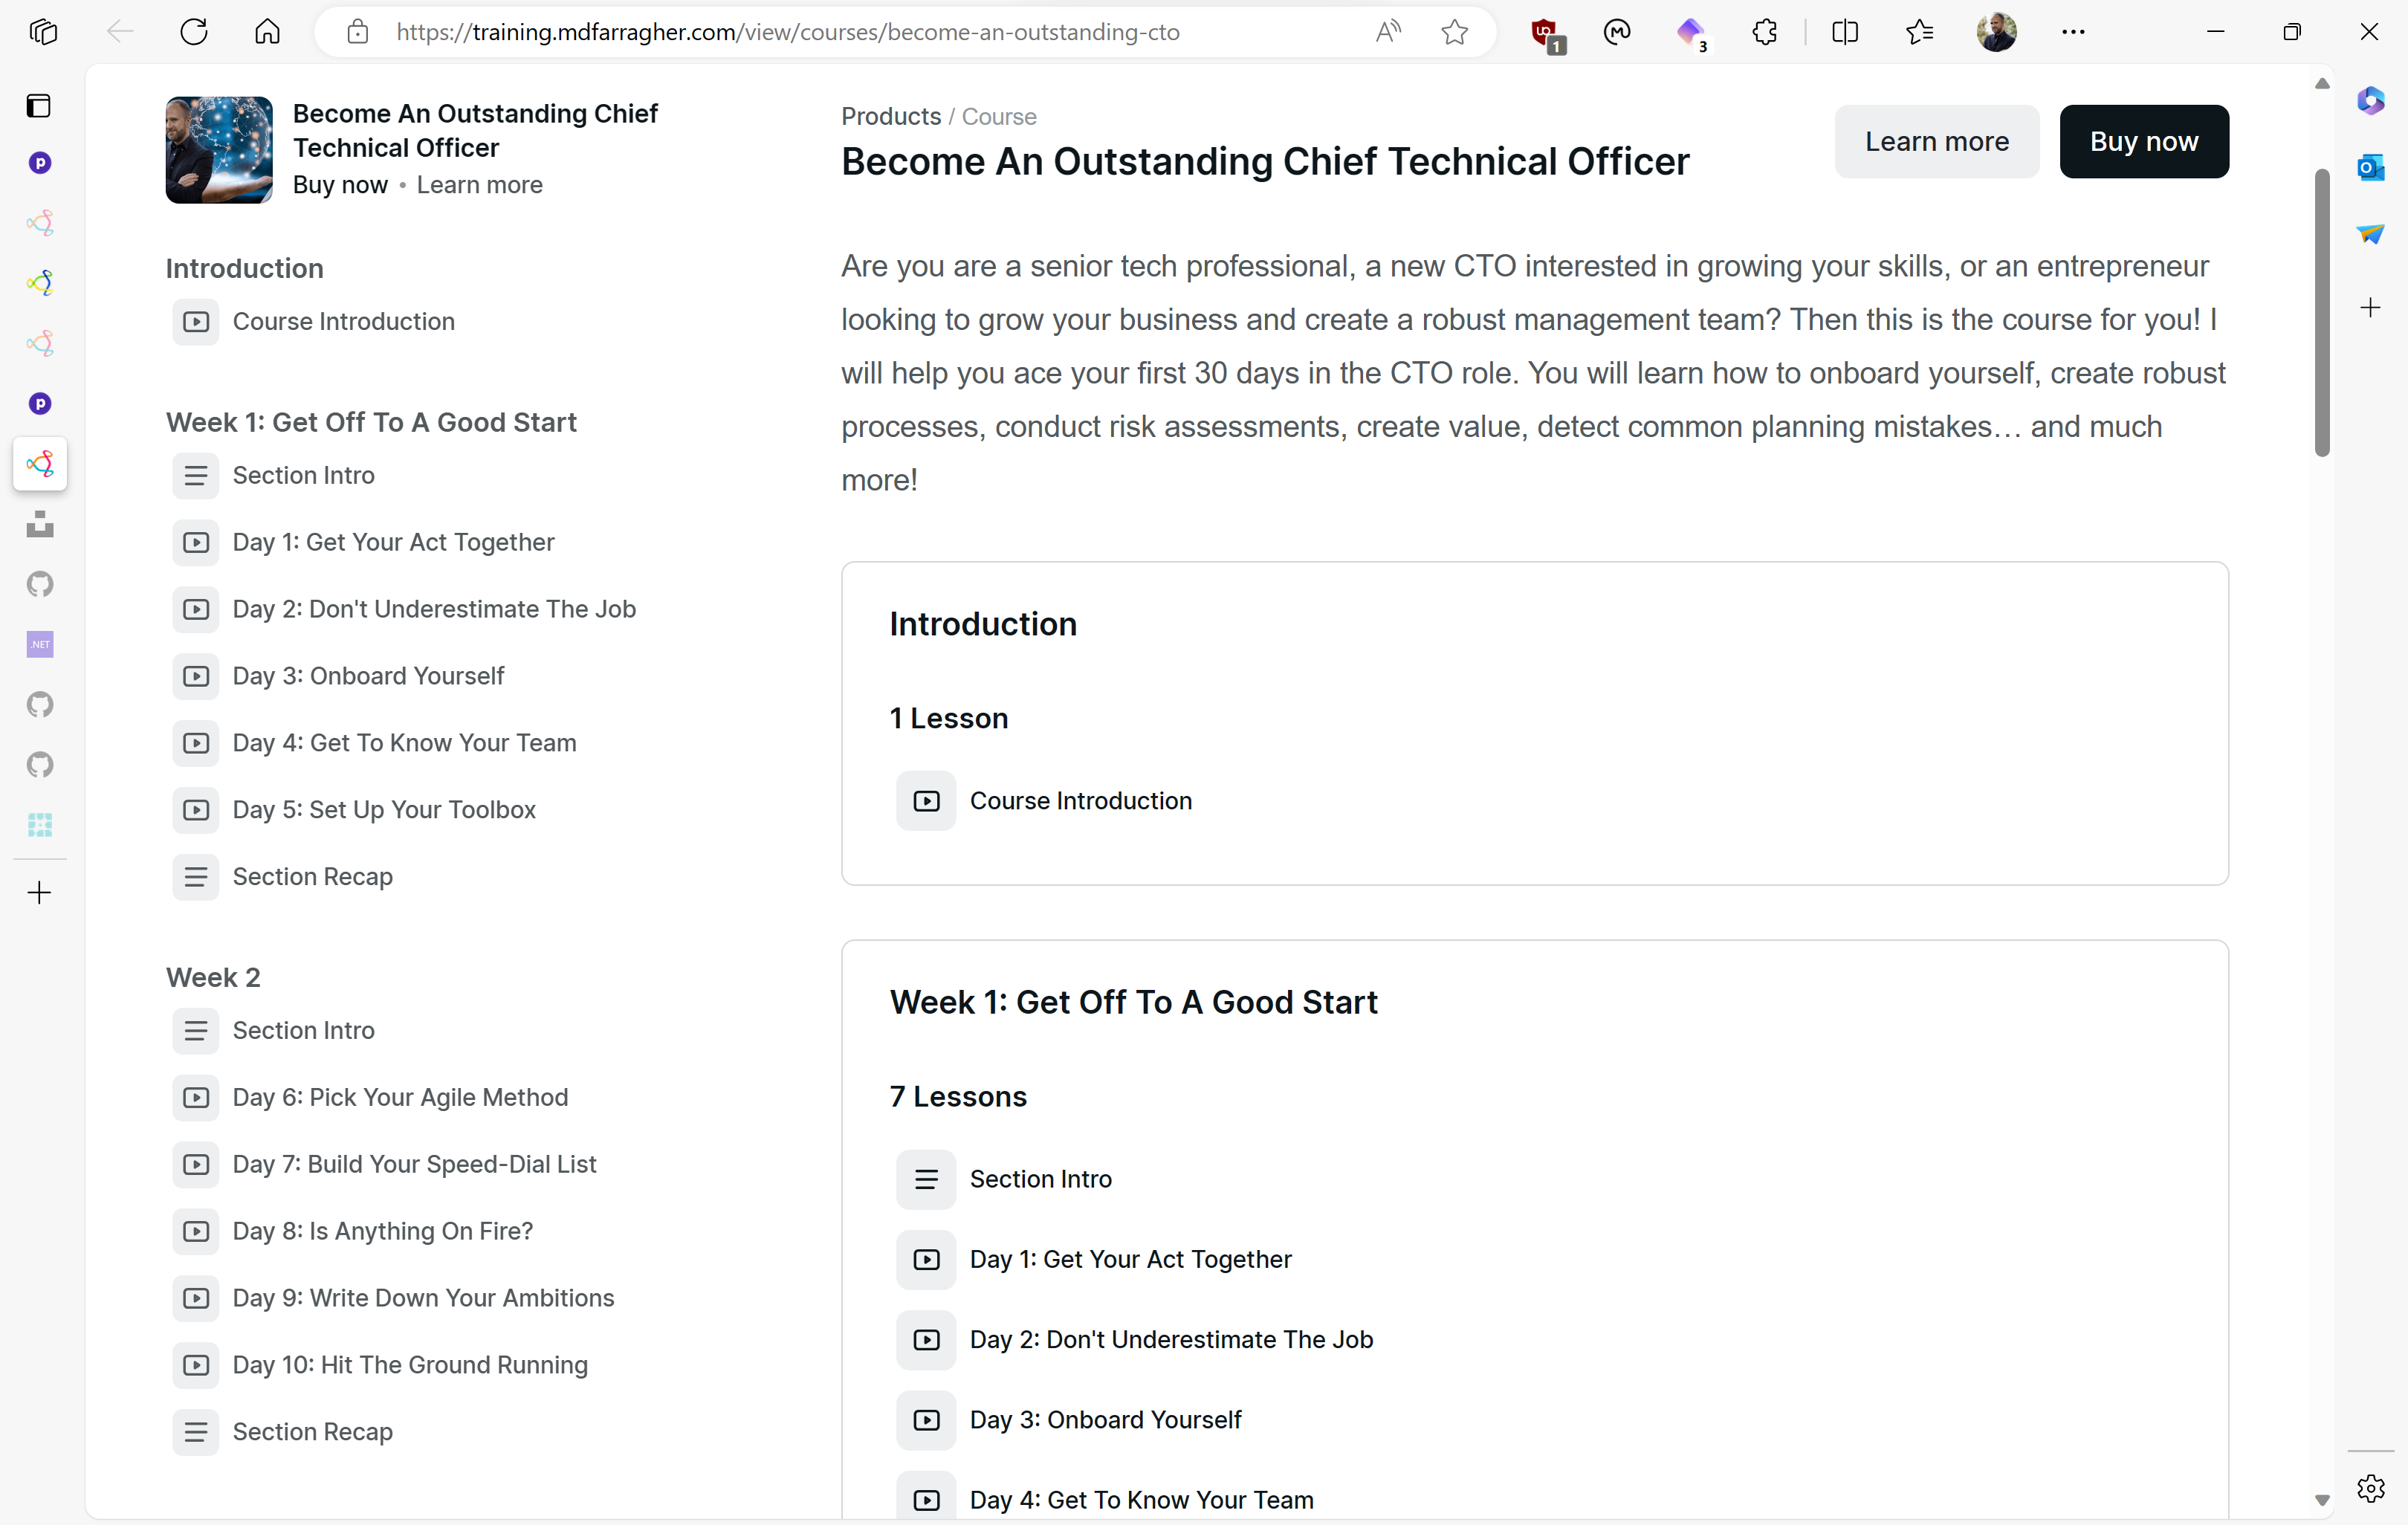Open Week 1 Section Recap in sidebar
This screenshot has height=1525, width=2408.
312,877
